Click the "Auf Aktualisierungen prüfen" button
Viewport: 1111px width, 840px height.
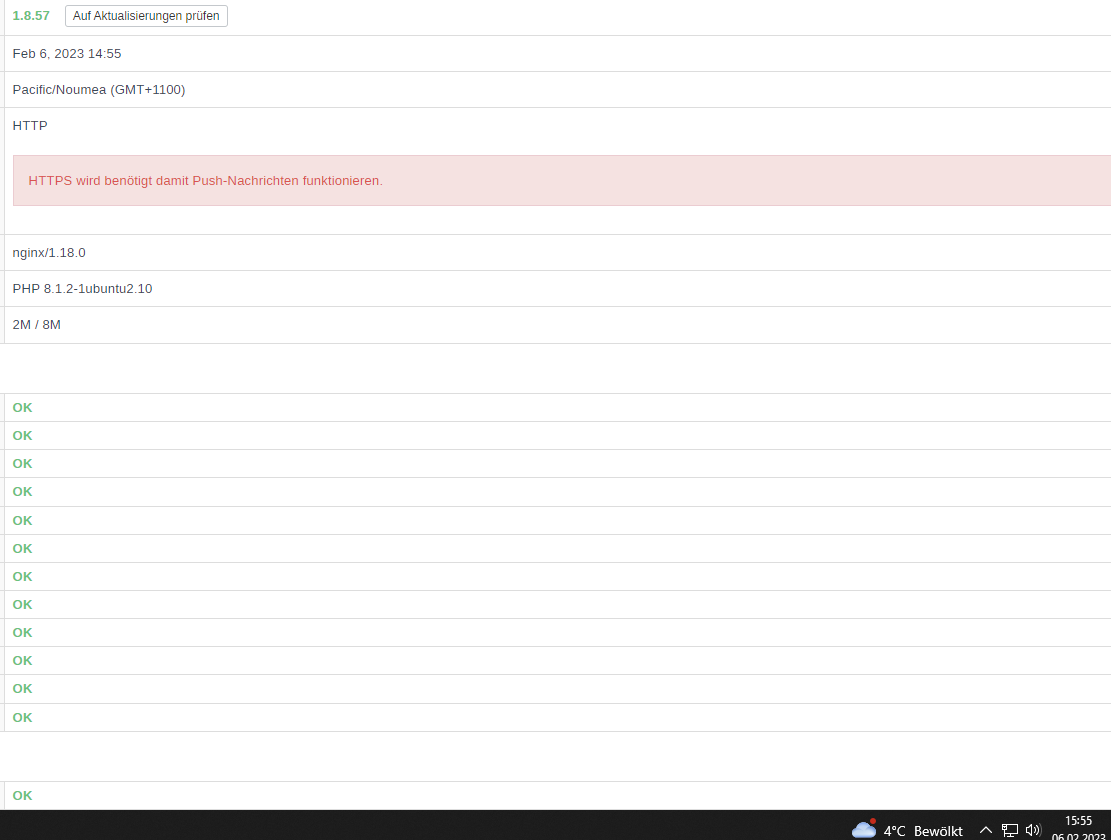coord(146,16)
